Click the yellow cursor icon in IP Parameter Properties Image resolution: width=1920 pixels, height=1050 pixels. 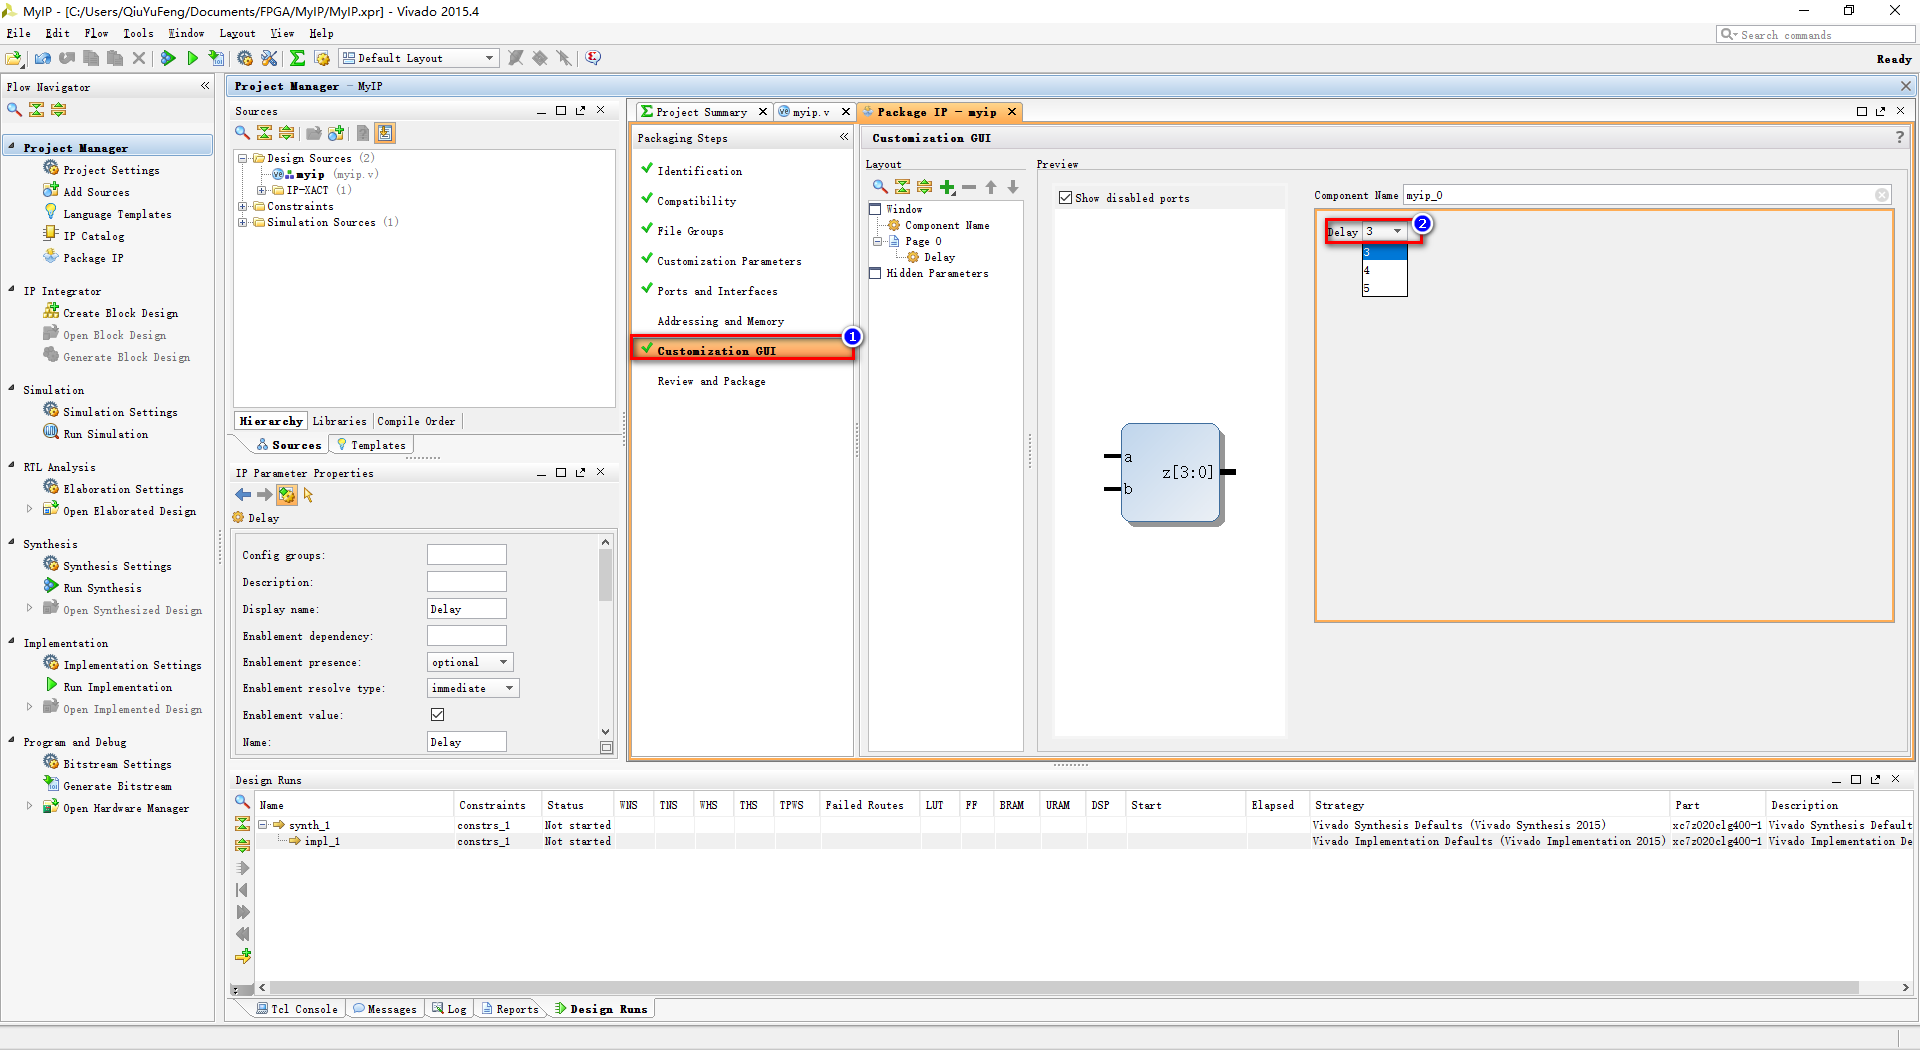[308, 495]
